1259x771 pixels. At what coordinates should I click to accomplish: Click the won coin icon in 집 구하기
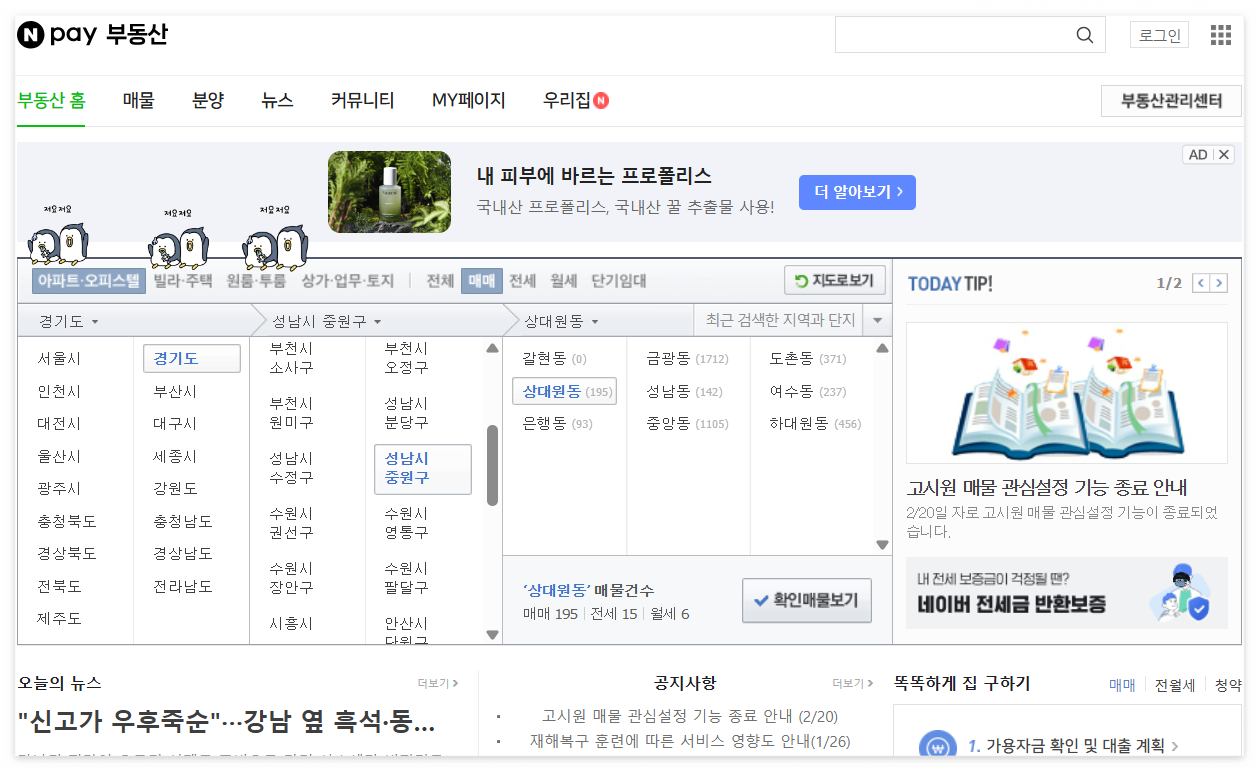(x=937, y=746)
